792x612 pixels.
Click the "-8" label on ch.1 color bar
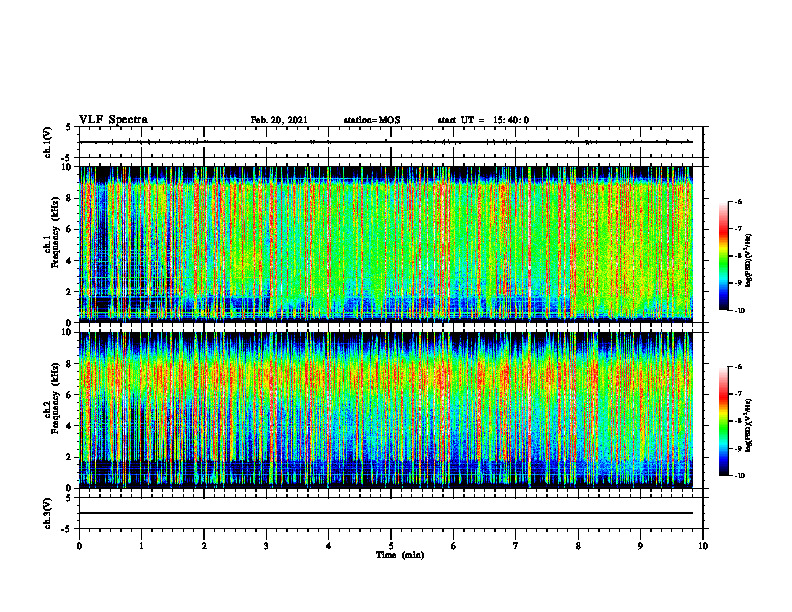[739, 256]
